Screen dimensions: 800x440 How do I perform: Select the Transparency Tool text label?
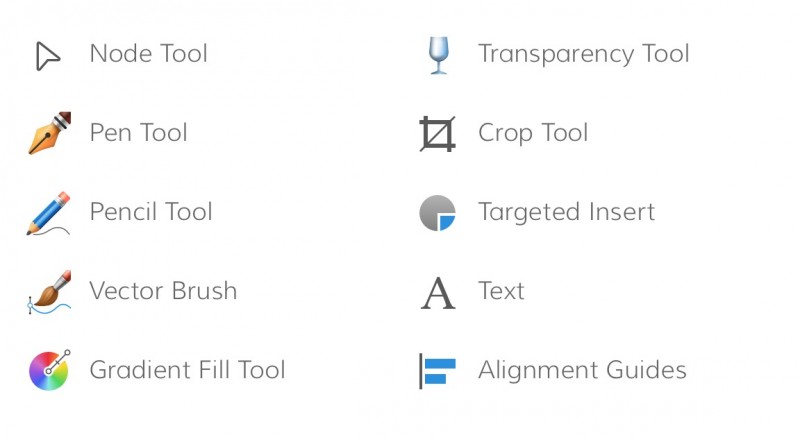[x=584, y=54]
